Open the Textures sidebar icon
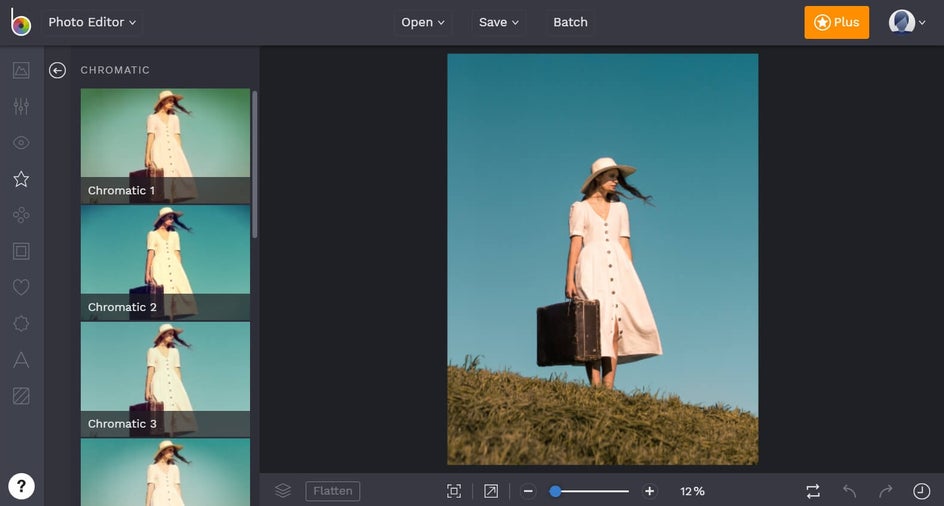The width and height of the screenshot is (944, 506). tap(21, 396)
